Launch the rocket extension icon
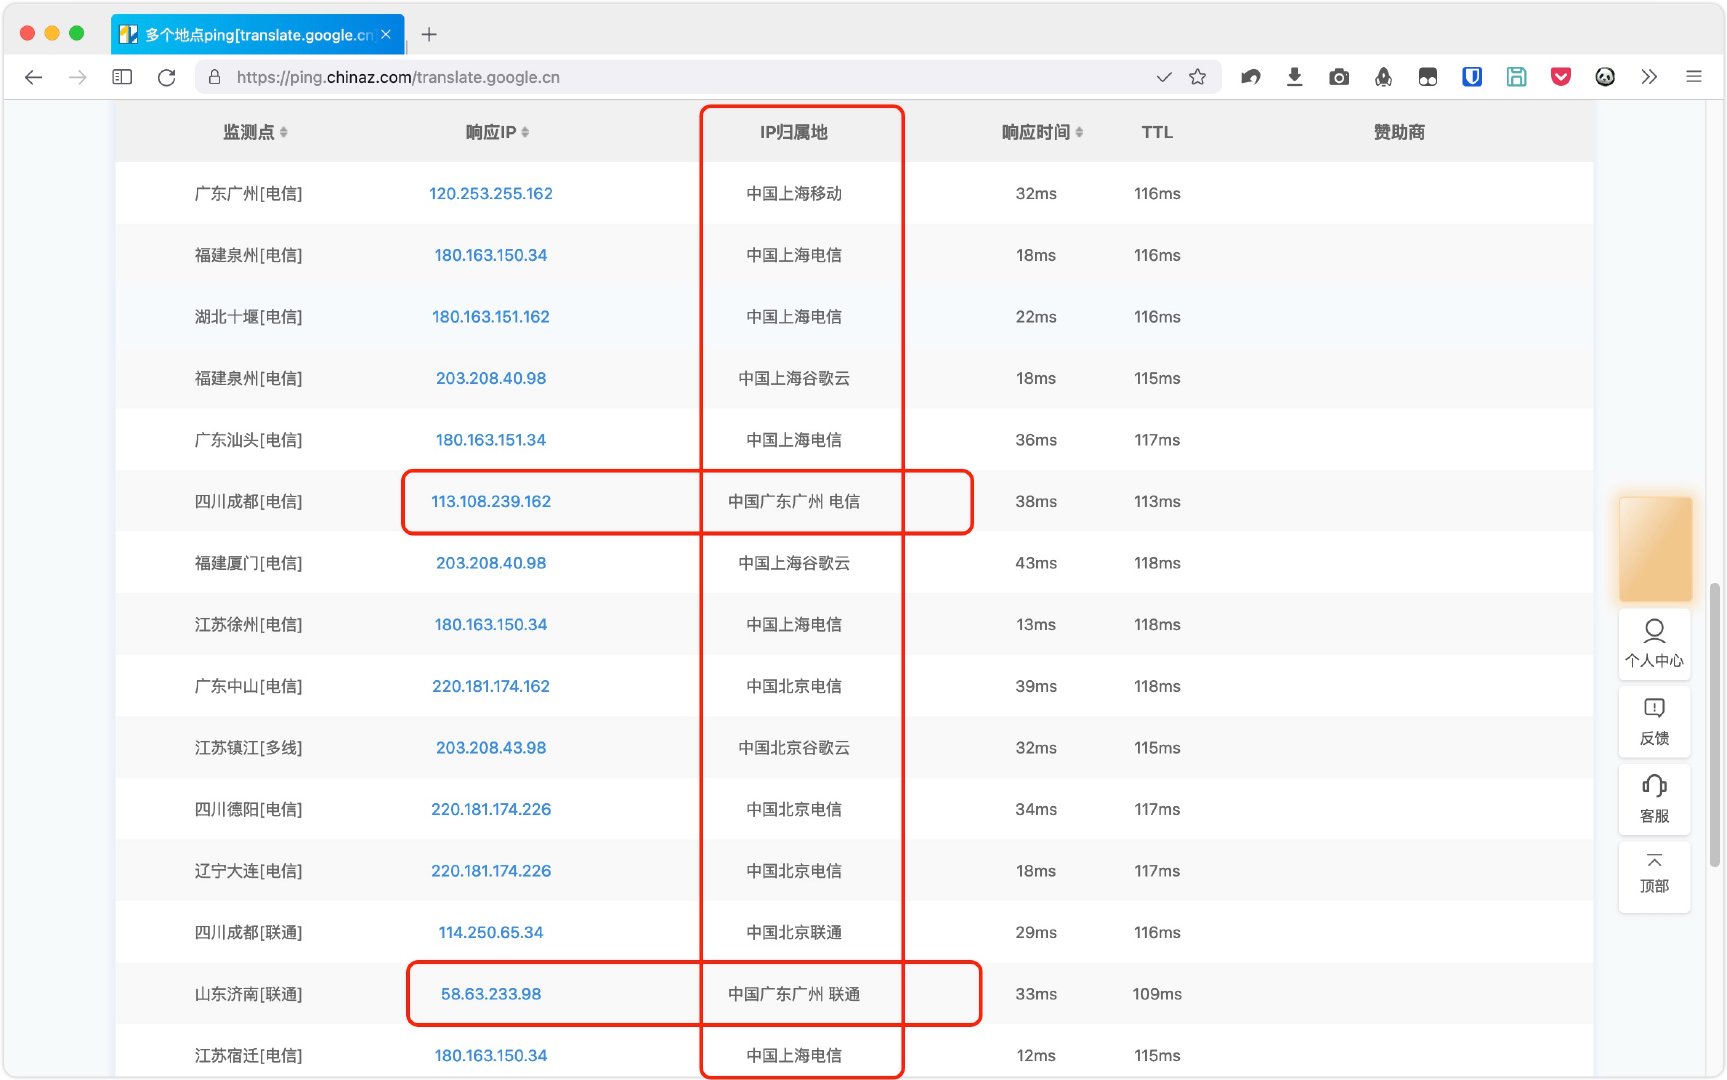1727x1080 pixels. tap(1384, 76)
